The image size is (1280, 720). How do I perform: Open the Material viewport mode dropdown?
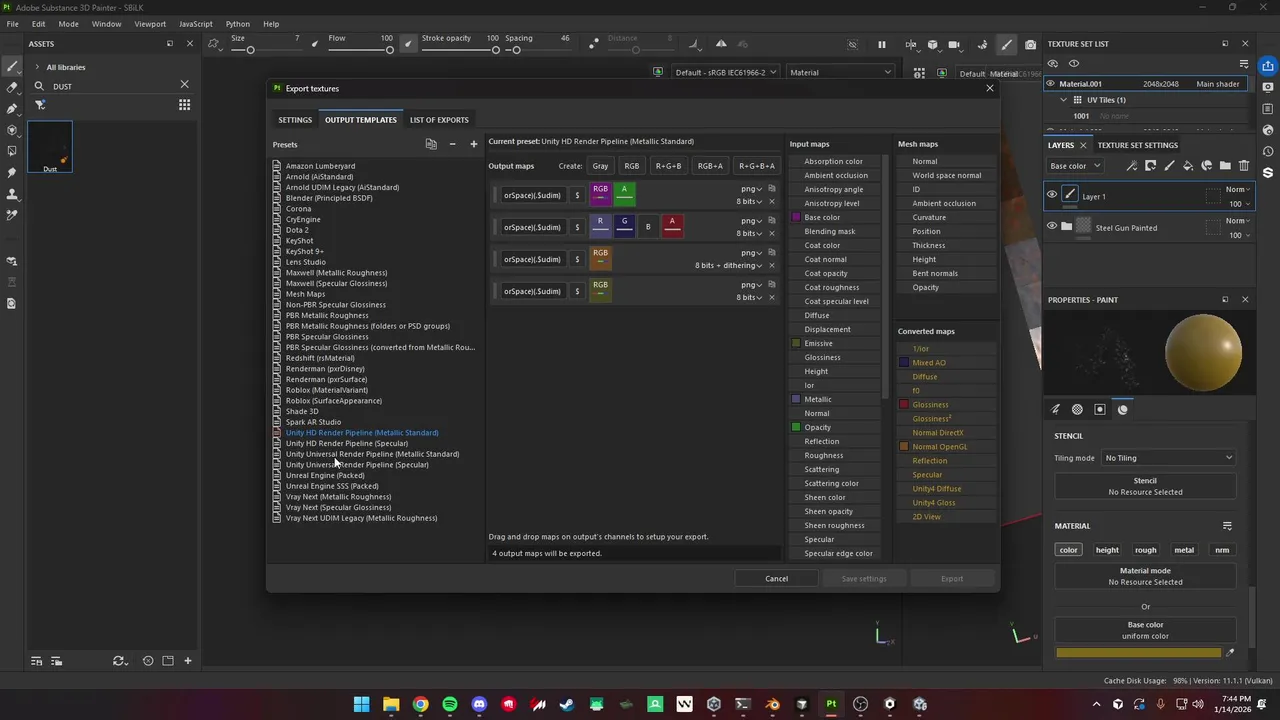pyautogui.click(x=840, y=72)
